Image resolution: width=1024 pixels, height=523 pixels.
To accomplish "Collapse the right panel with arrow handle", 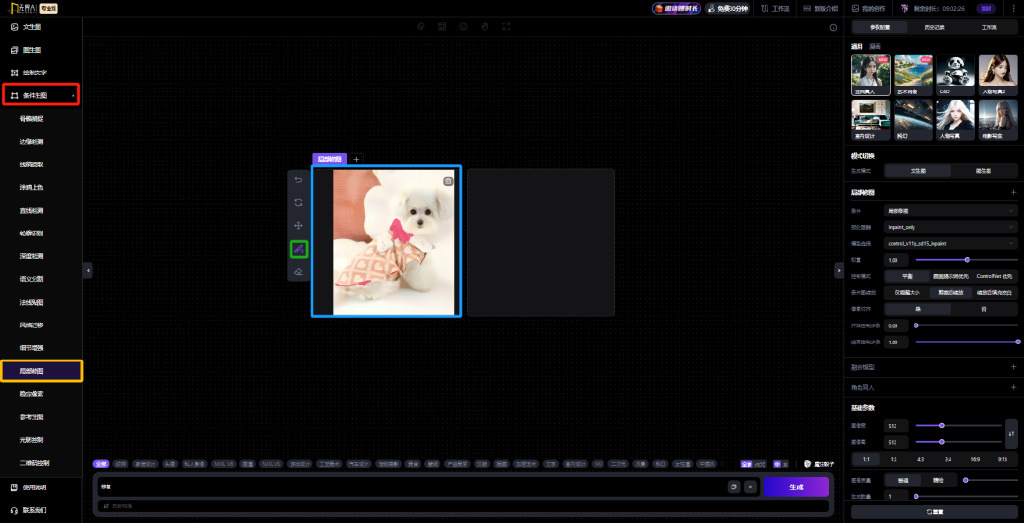I will (x=839, y=270).
